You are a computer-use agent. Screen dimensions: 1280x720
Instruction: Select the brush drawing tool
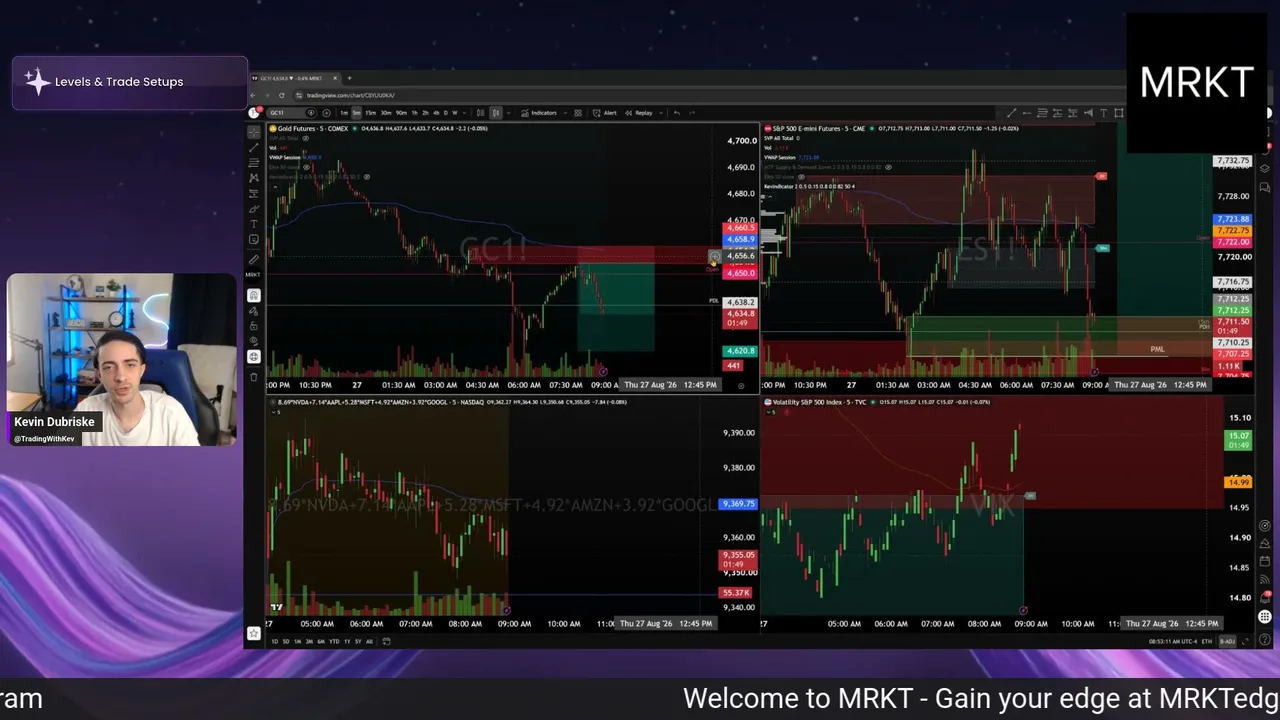click(x=254, y=208)
